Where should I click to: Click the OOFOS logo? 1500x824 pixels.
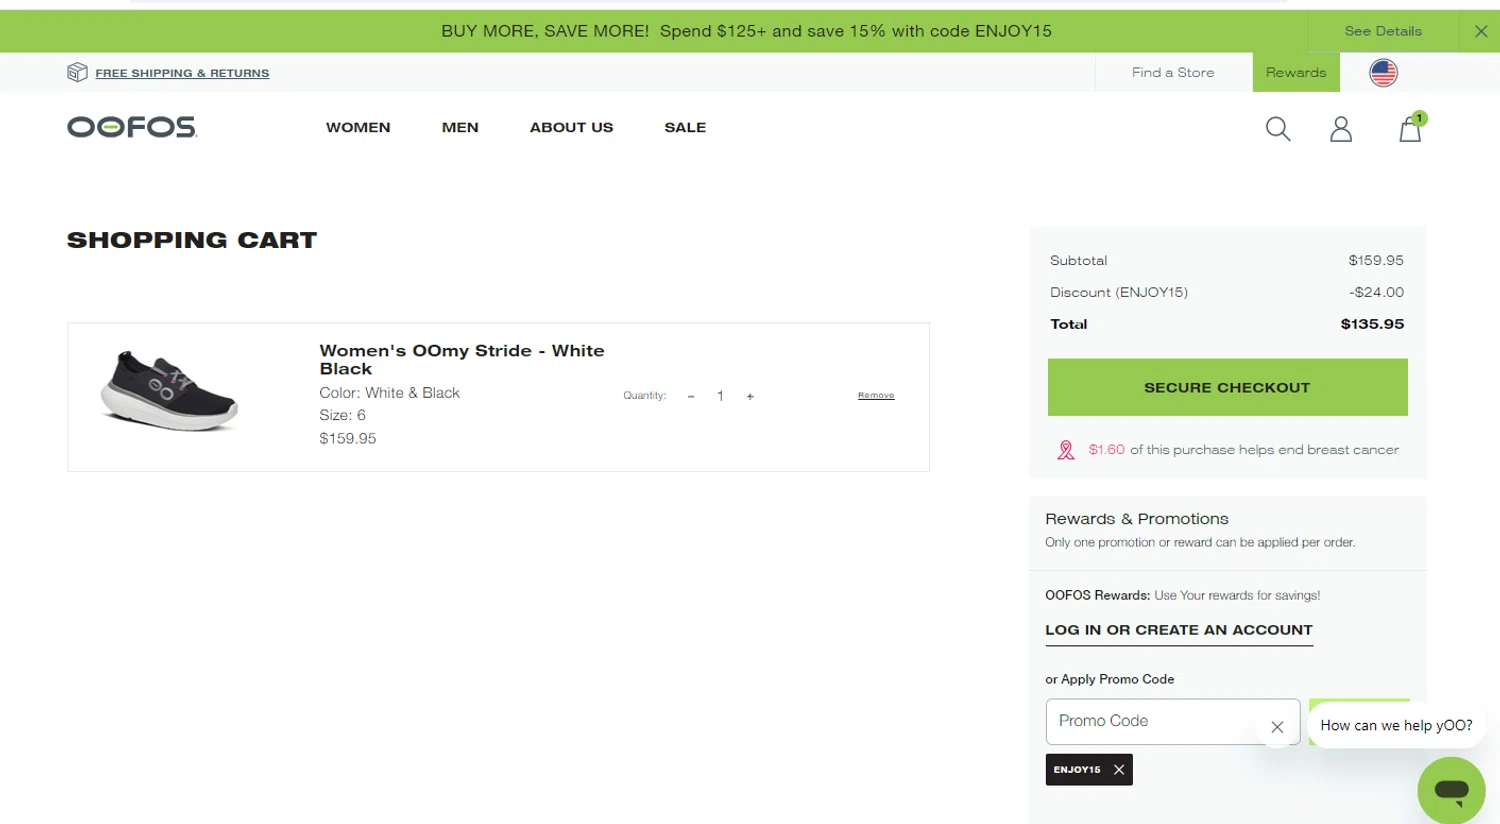click(132, 127)
